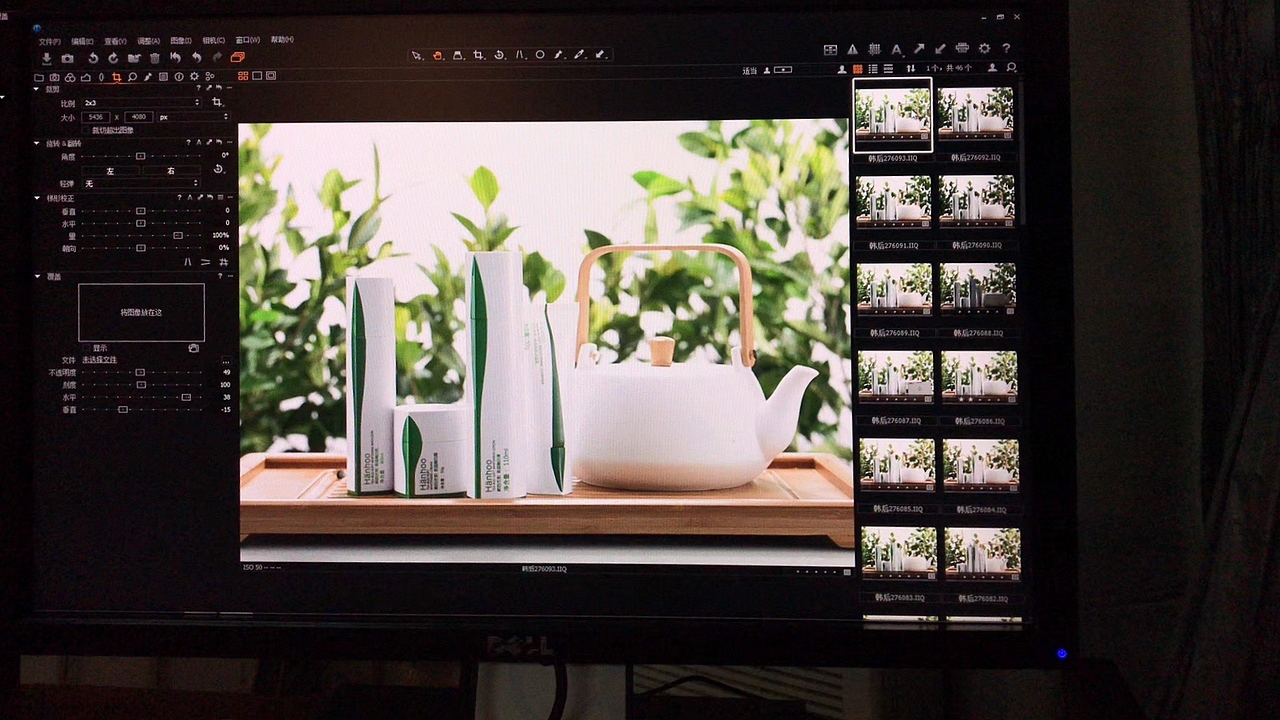
Task: Open Preferences gear icon top right
Action: click(x=984, y=49)
